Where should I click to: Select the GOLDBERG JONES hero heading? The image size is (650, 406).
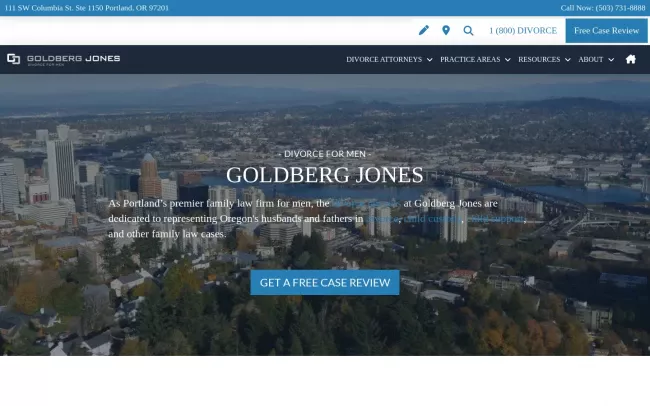325,175
